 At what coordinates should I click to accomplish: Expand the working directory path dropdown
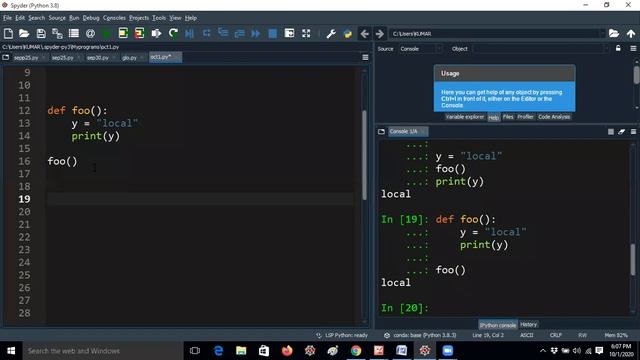tap(602, 33)
